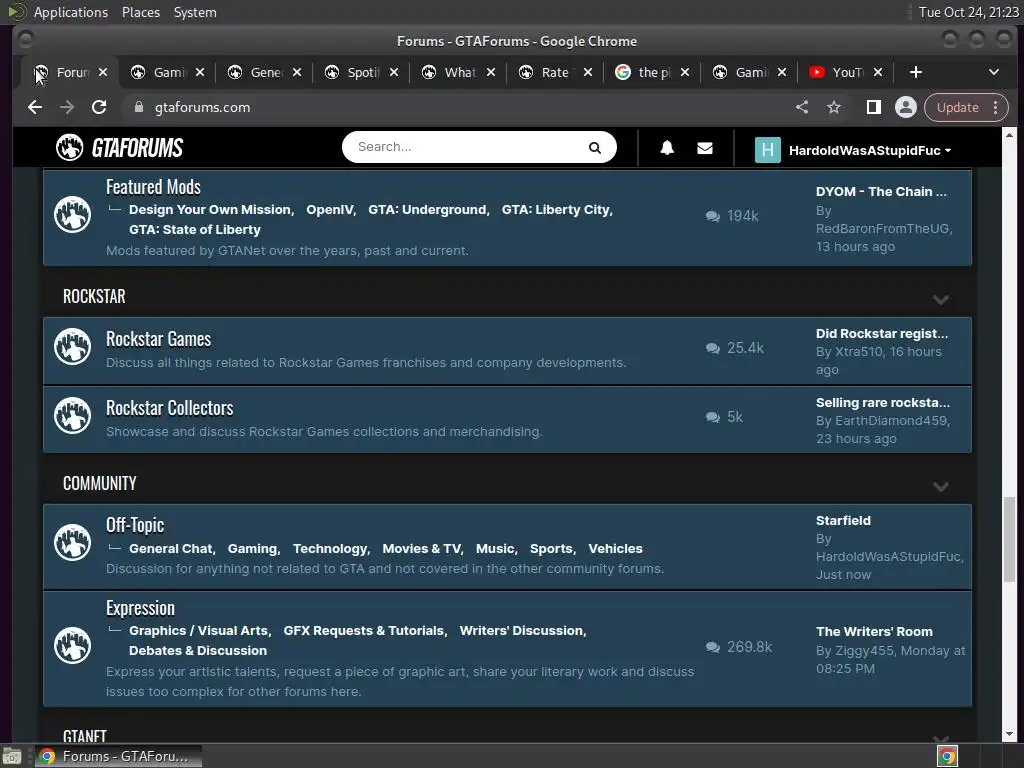Viewport: 1024px width, 768px height.
Task: Close the YouTube tab
Action: tap(878, 72)
